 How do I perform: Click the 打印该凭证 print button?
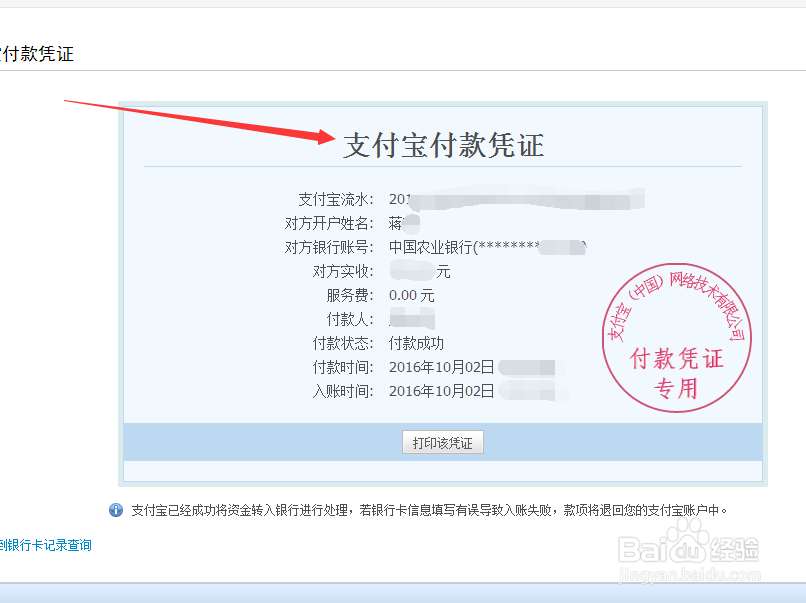(x=443, y=443)
